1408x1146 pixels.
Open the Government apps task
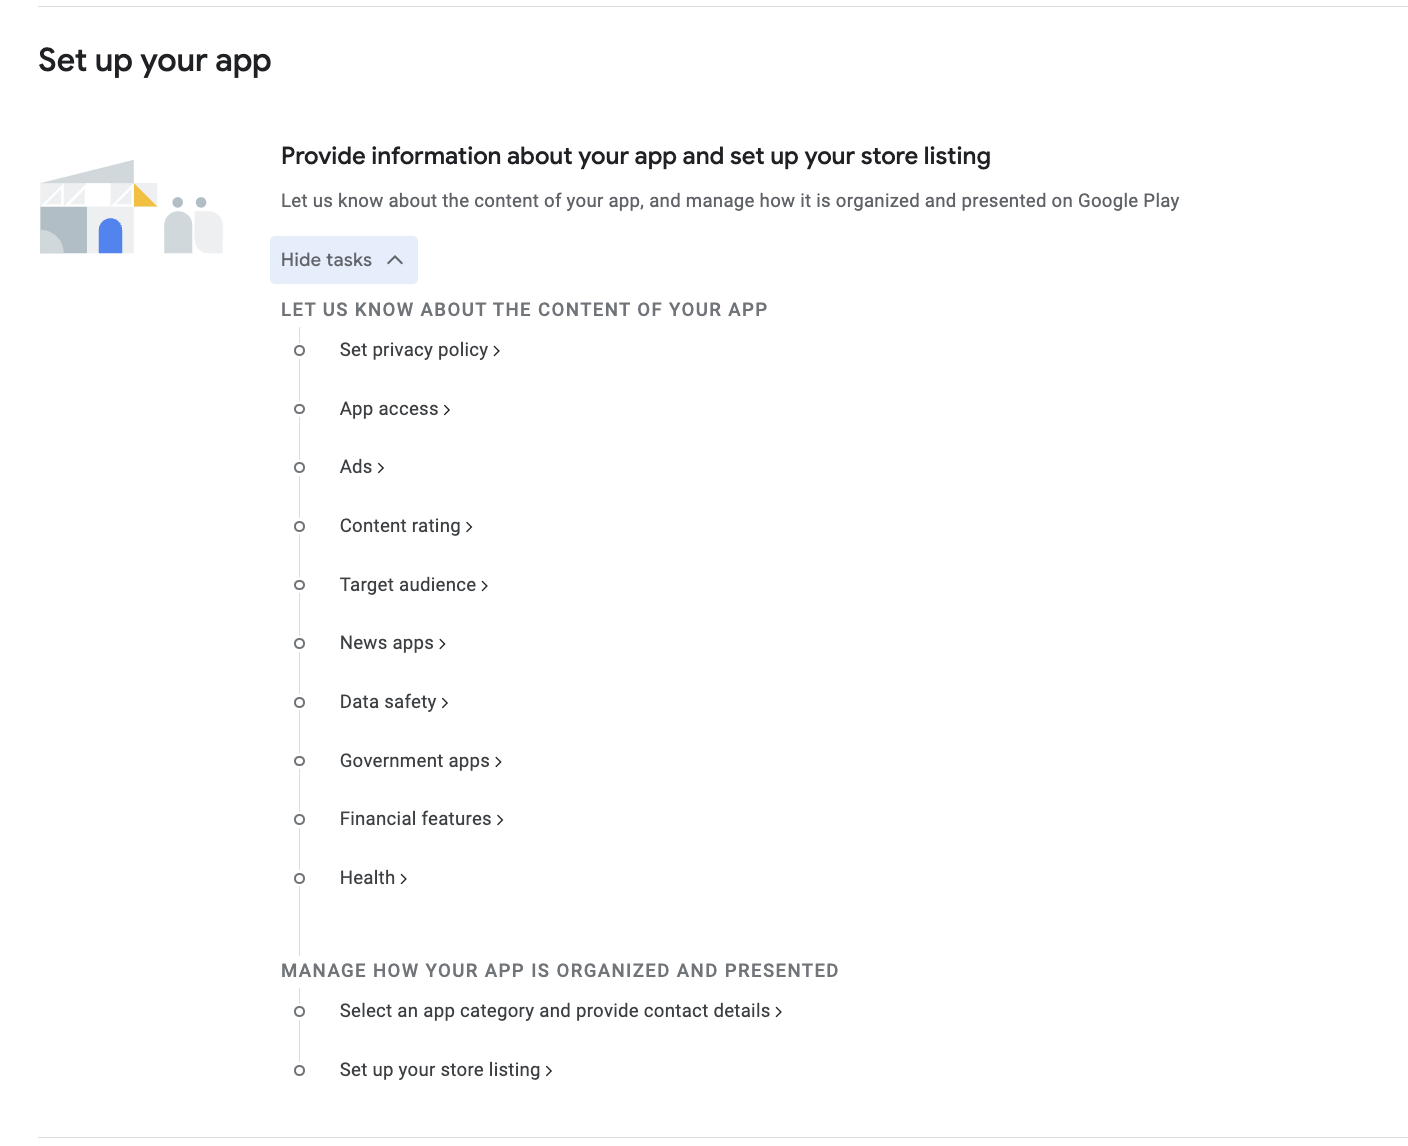[415, 761]
